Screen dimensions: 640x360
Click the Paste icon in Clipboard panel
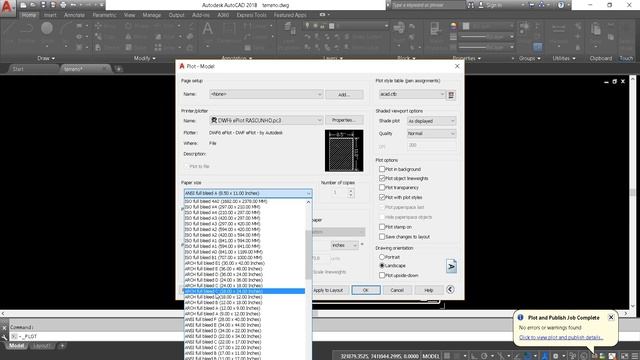(x=596, y=29)
